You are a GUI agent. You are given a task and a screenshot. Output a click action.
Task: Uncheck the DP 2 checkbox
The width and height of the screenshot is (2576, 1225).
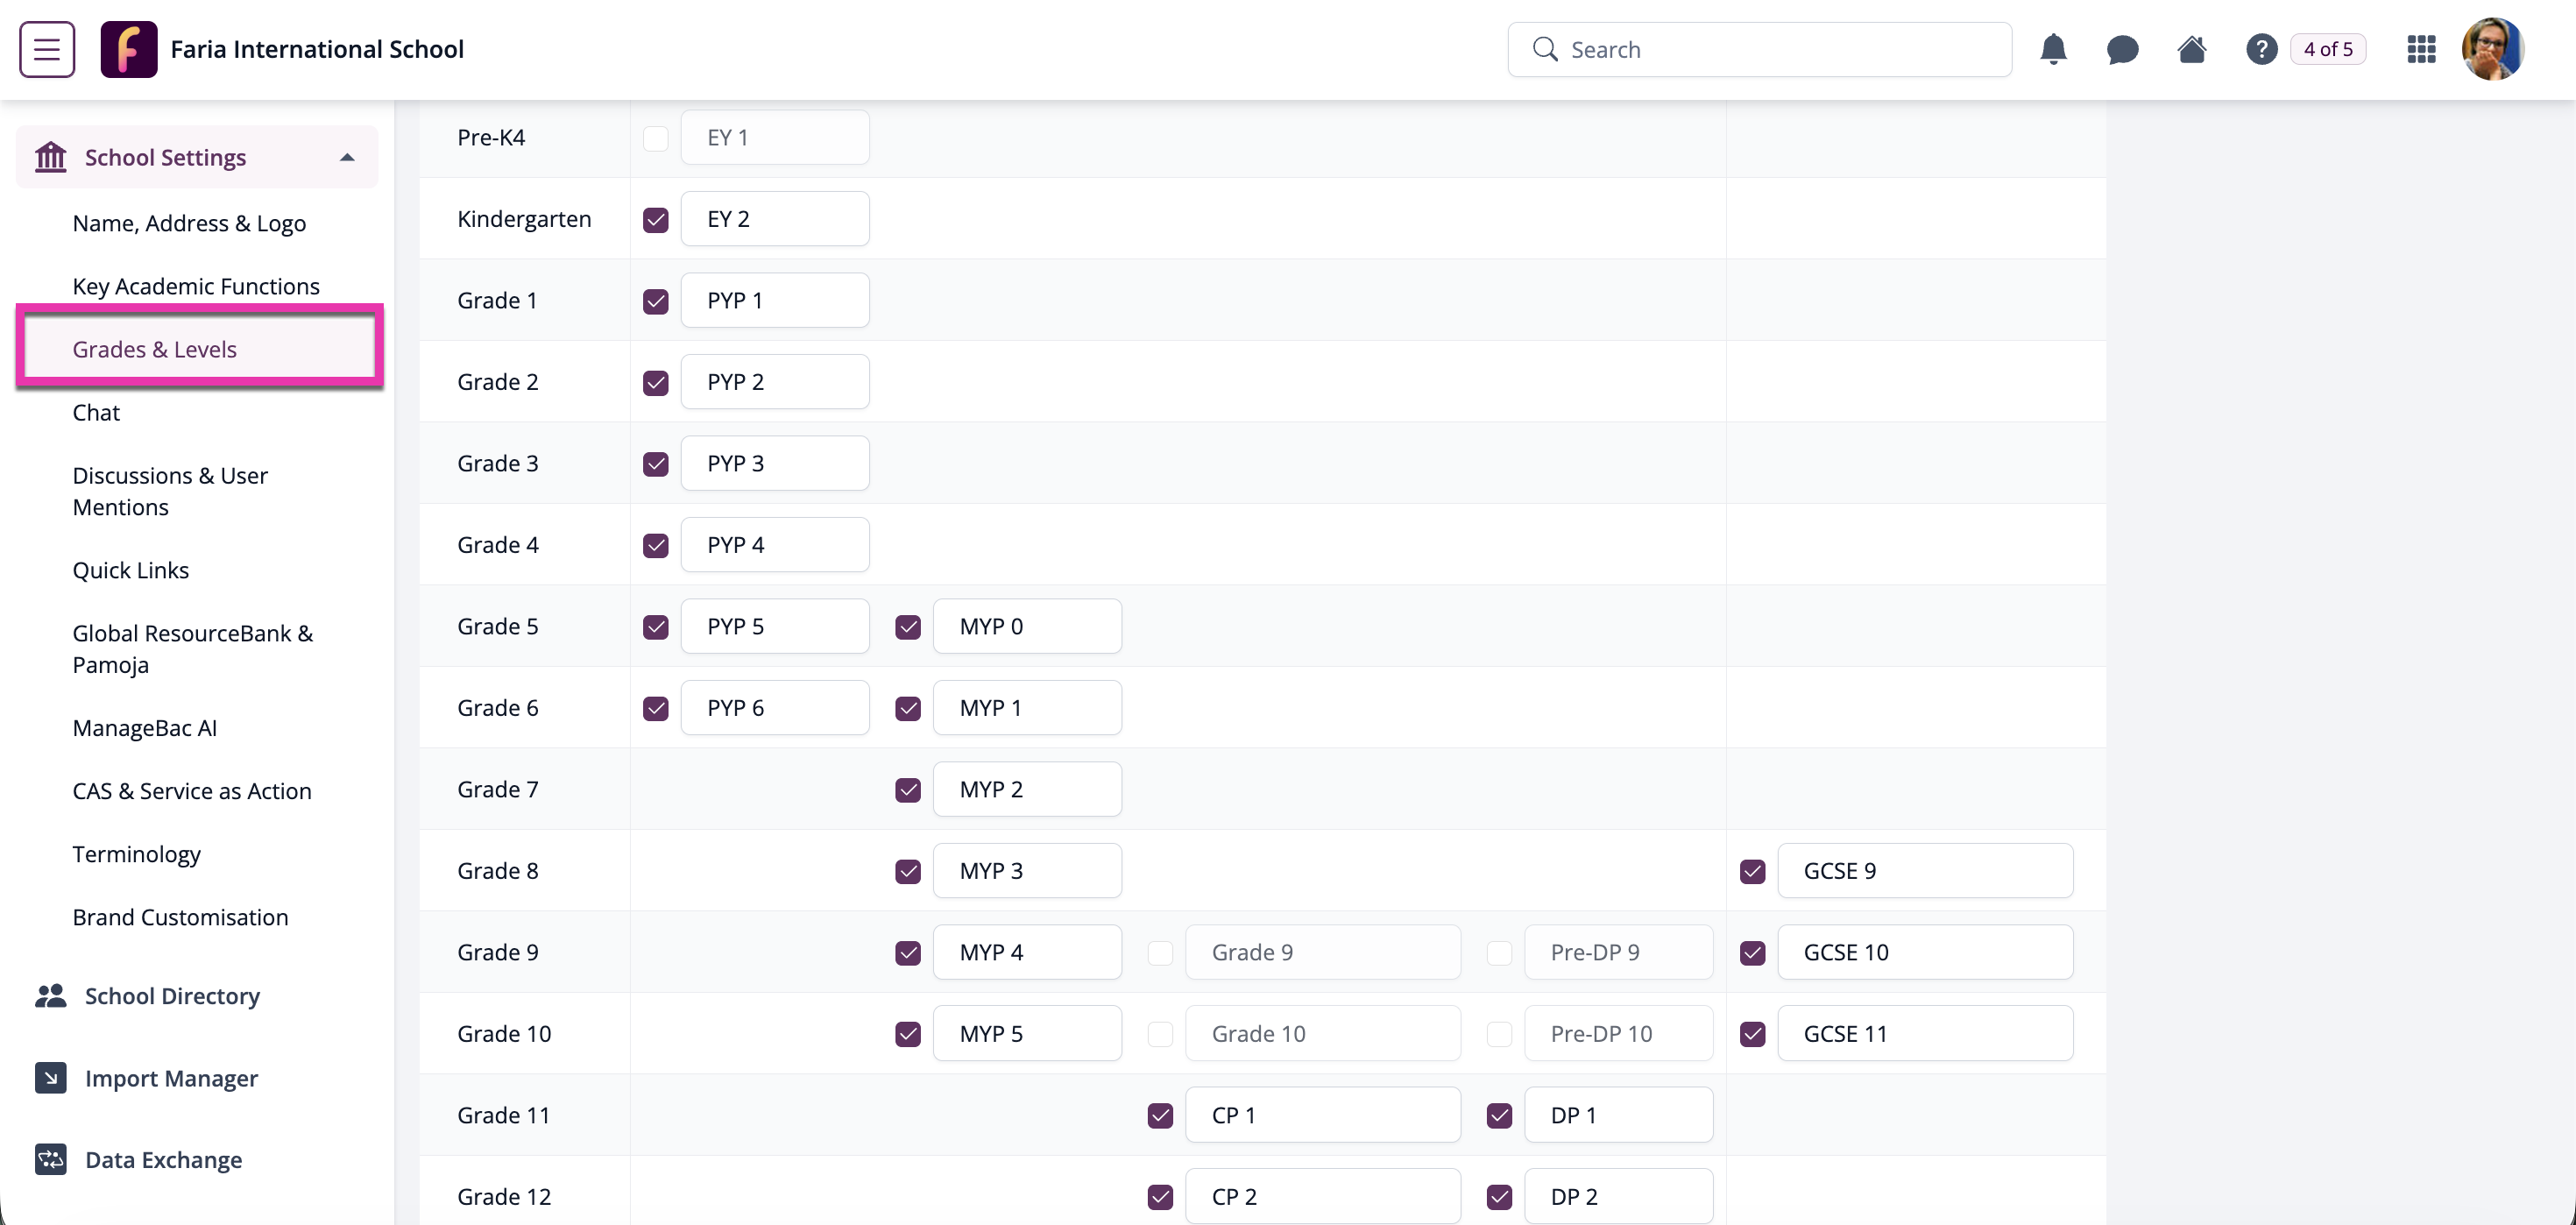(x=1499, y=1198)
